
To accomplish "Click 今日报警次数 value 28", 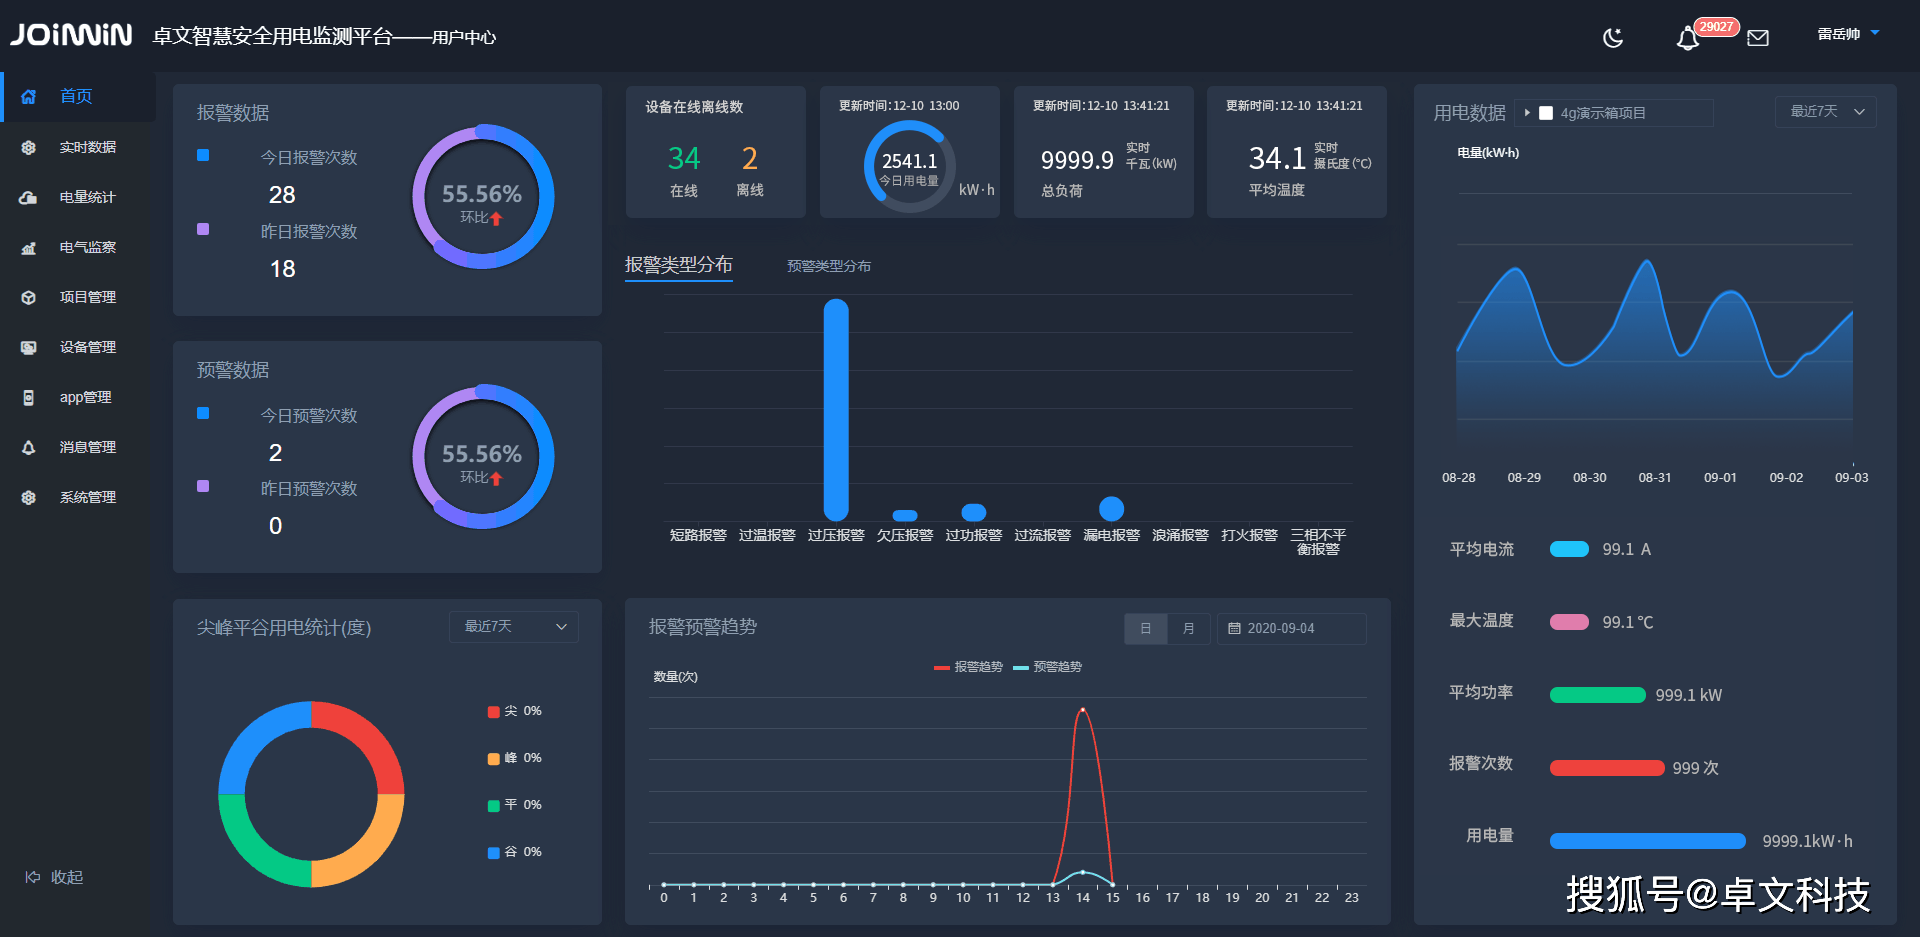I will click(282, 195).
